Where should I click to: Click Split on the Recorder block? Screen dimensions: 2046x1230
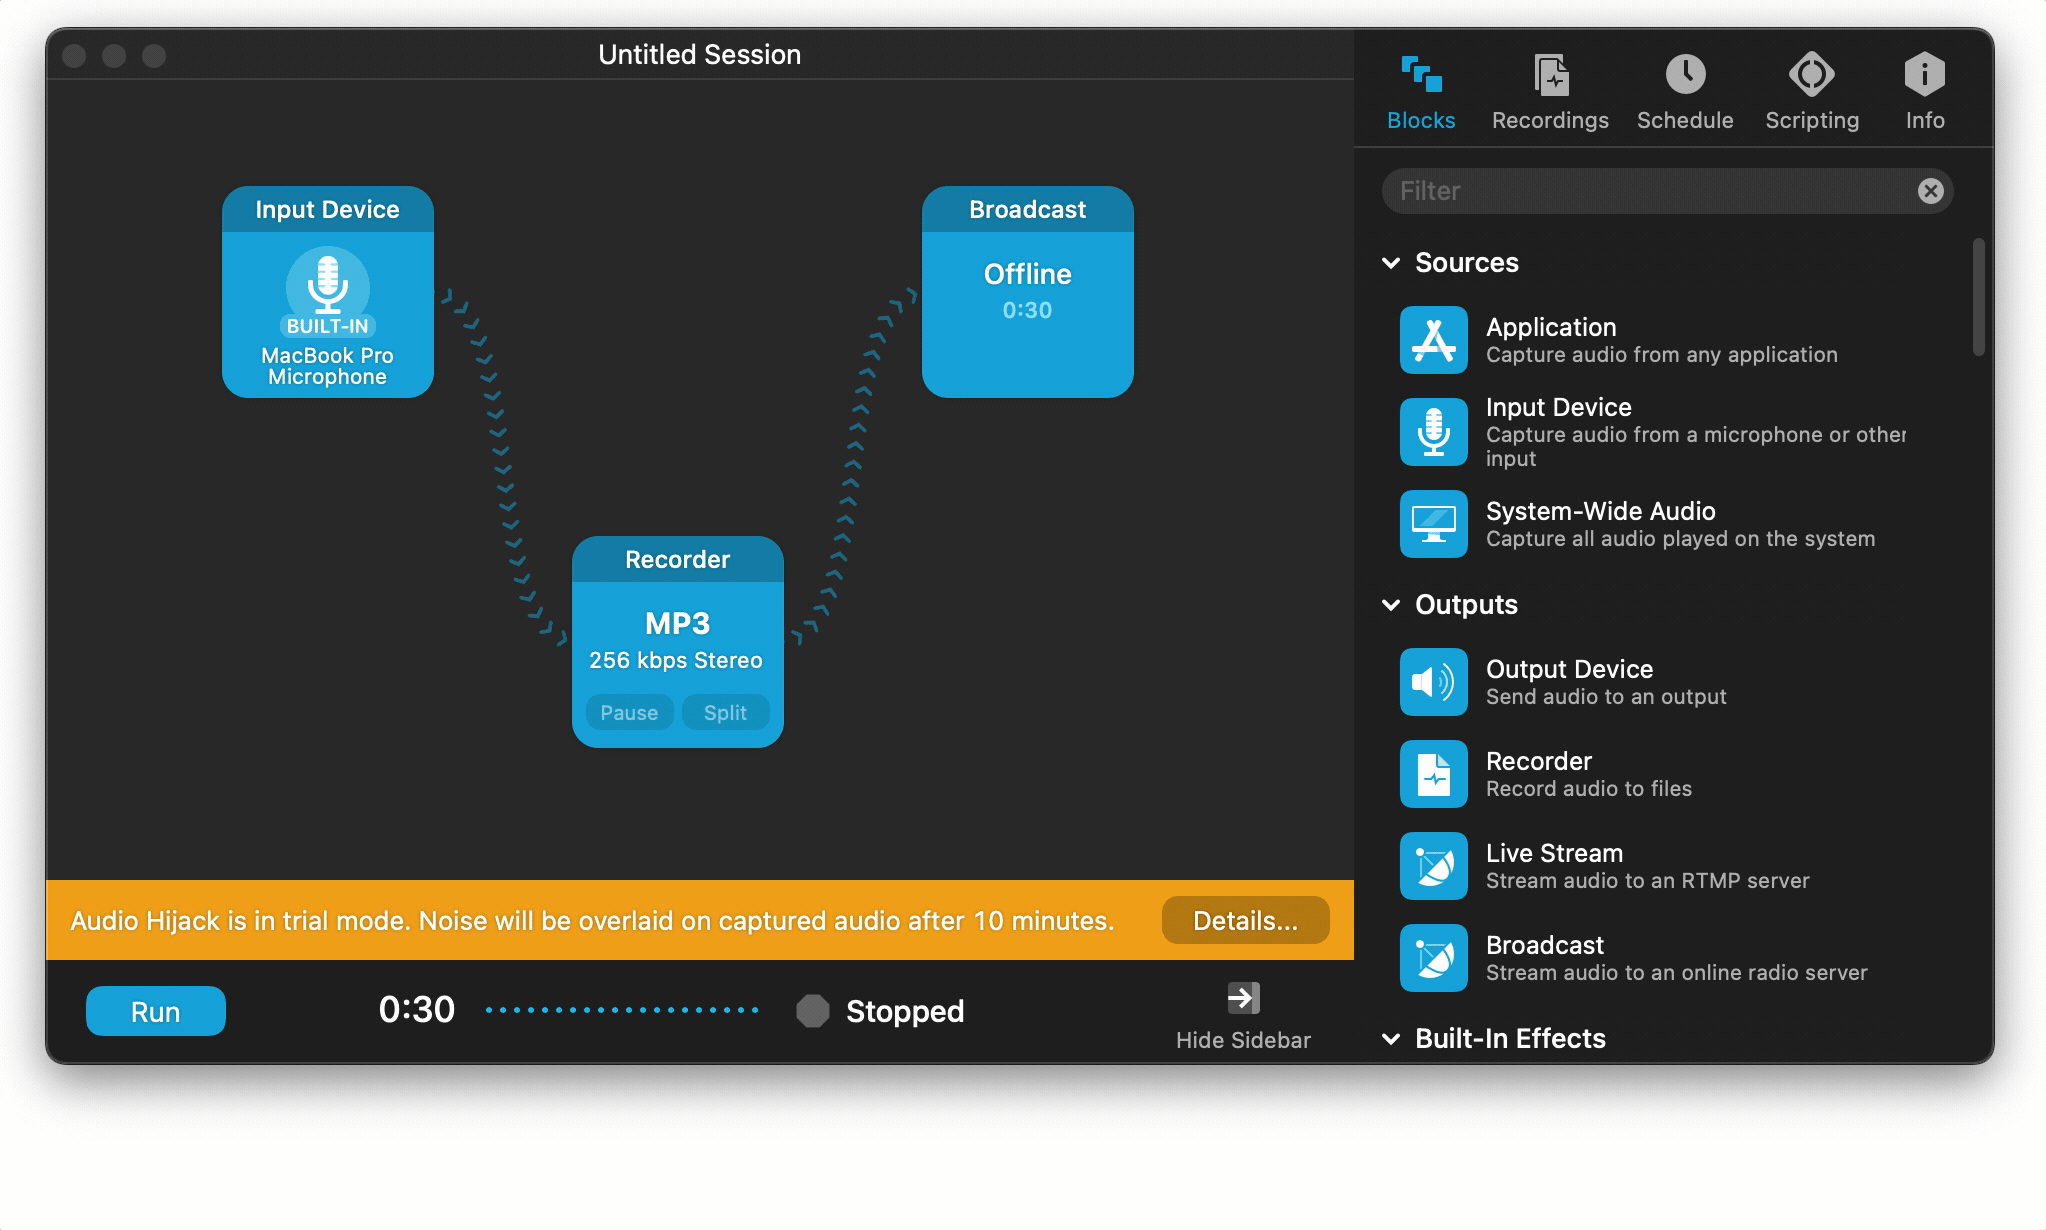pos(725,712)
